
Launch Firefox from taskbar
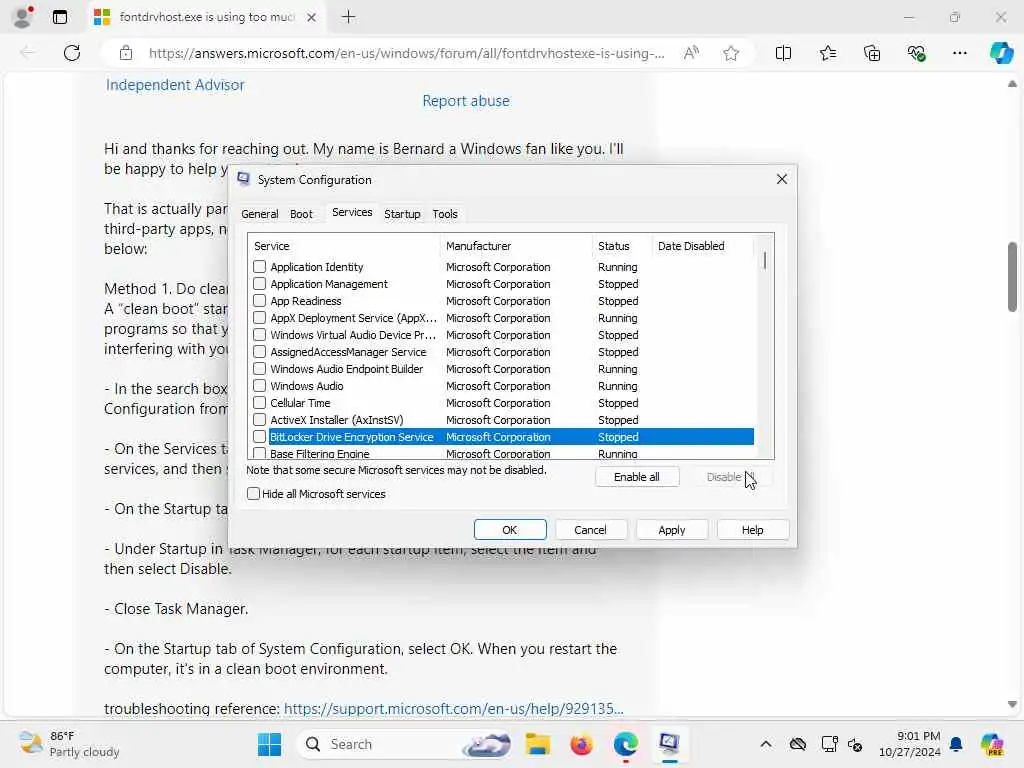pos(581,744)
